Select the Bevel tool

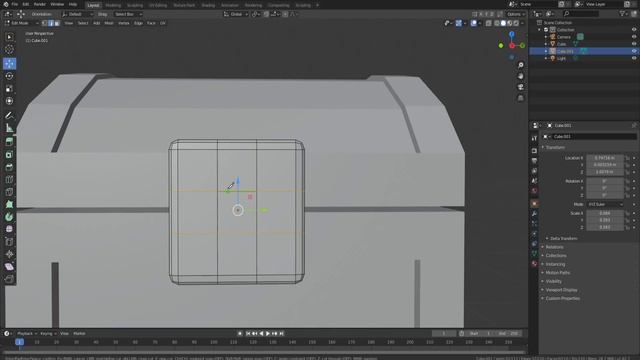click(9, 167)
